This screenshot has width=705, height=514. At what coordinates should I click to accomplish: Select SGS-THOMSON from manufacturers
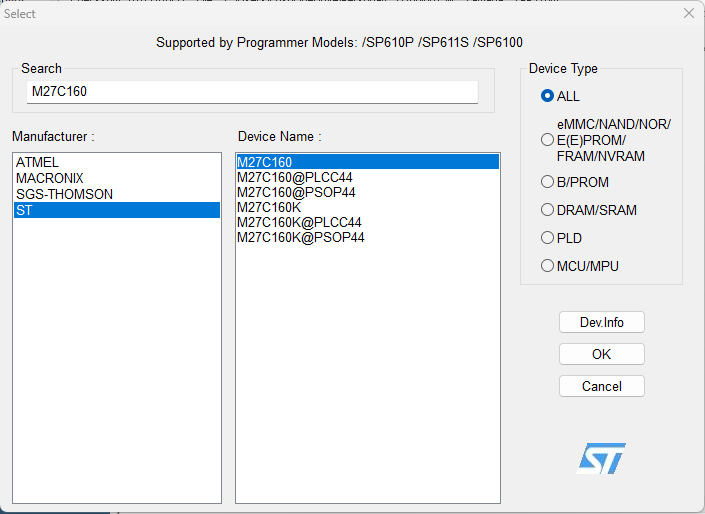click(64, 194)
